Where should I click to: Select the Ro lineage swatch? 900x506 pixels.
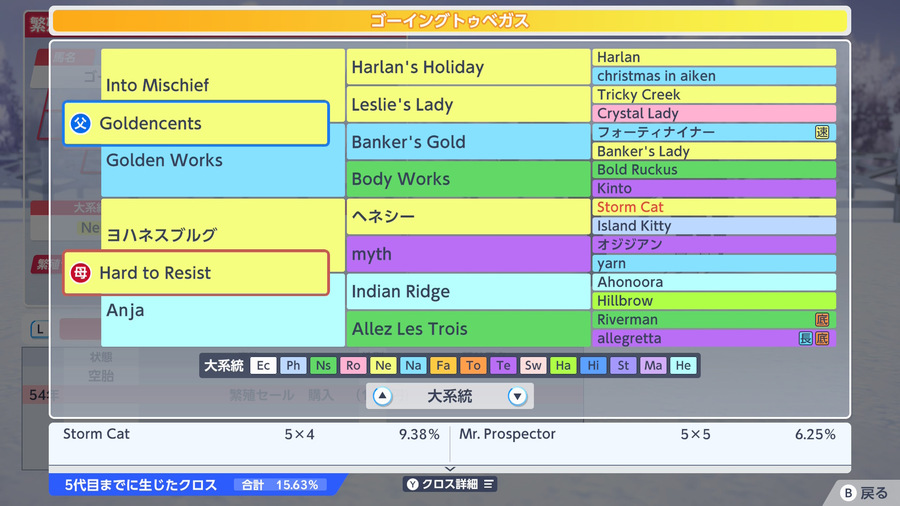tap(353, 365)
